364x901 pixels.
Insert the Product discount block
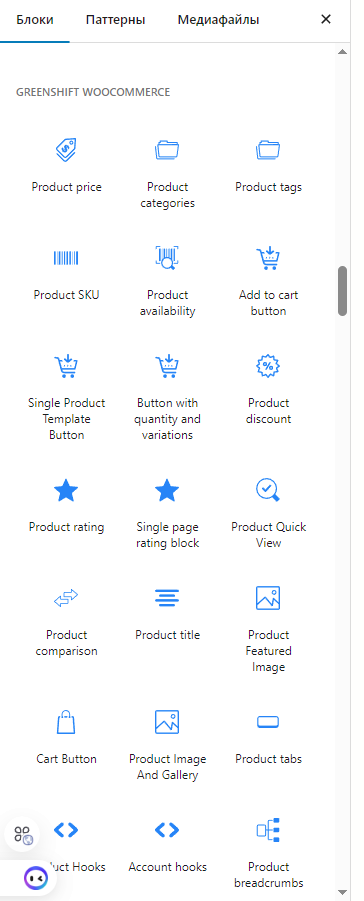[269, 390]
